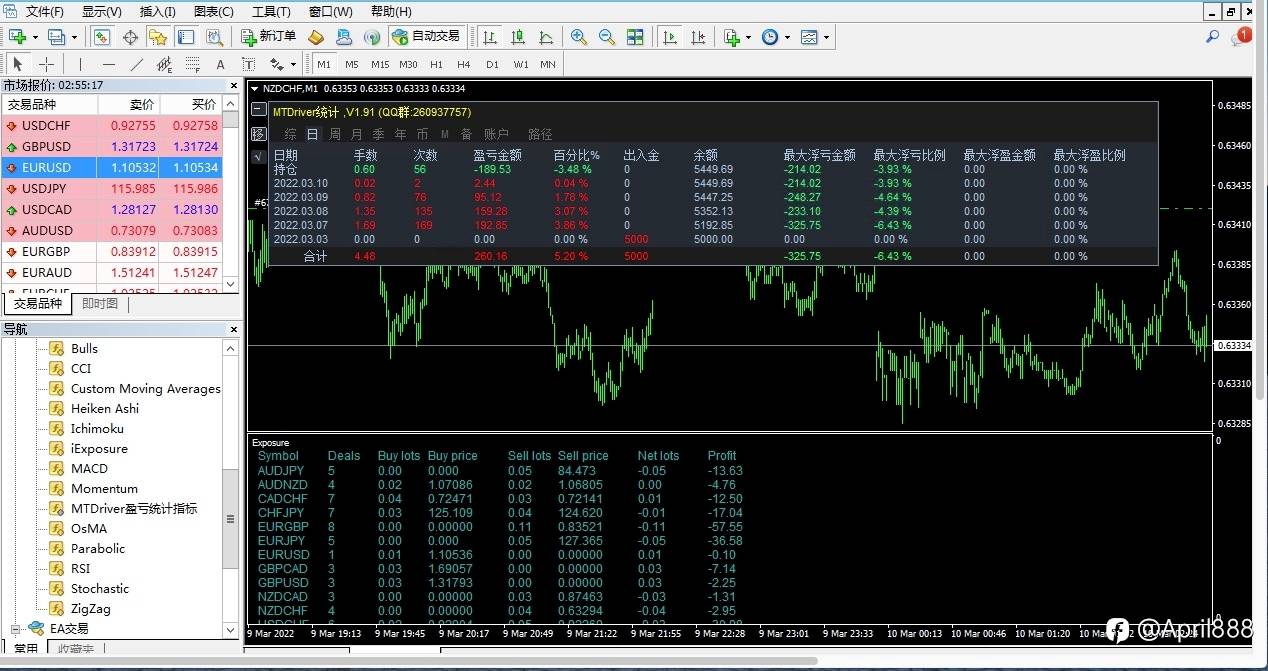Toggle the Market Watch window icon

pyautogui.click(x=102, y=37)
